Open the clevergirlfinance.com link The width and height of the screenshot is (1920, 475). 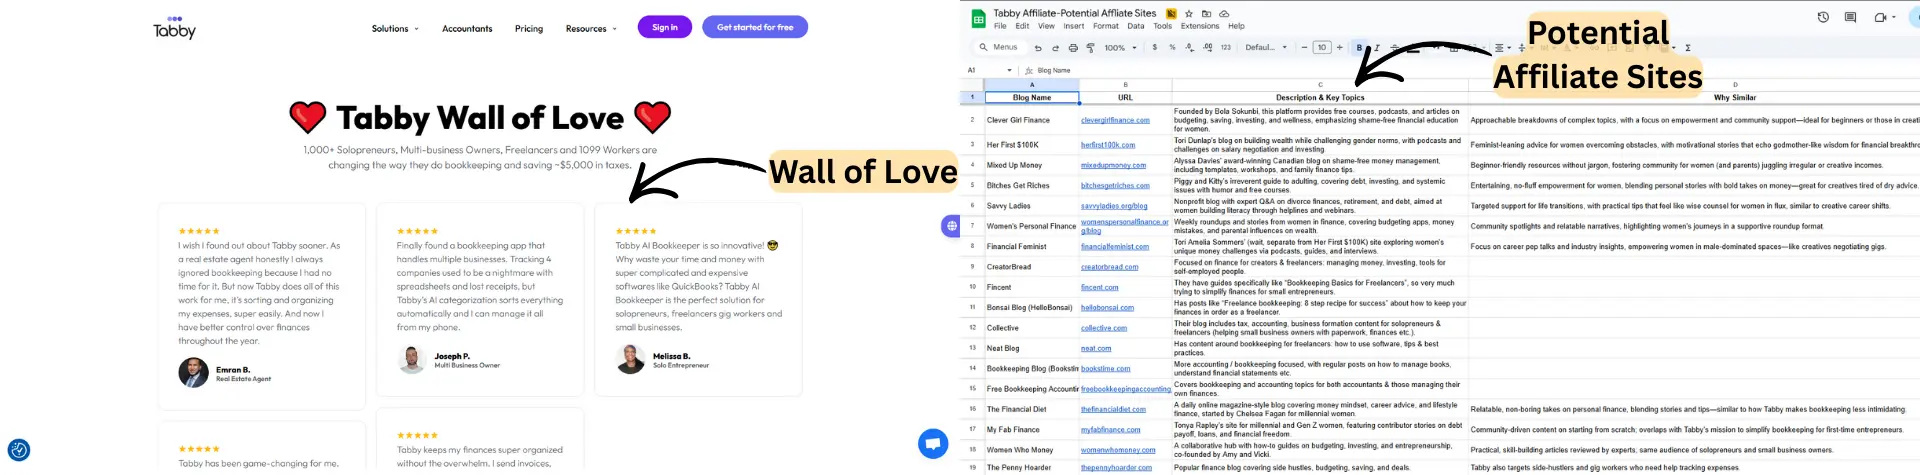coord(1115,120)
